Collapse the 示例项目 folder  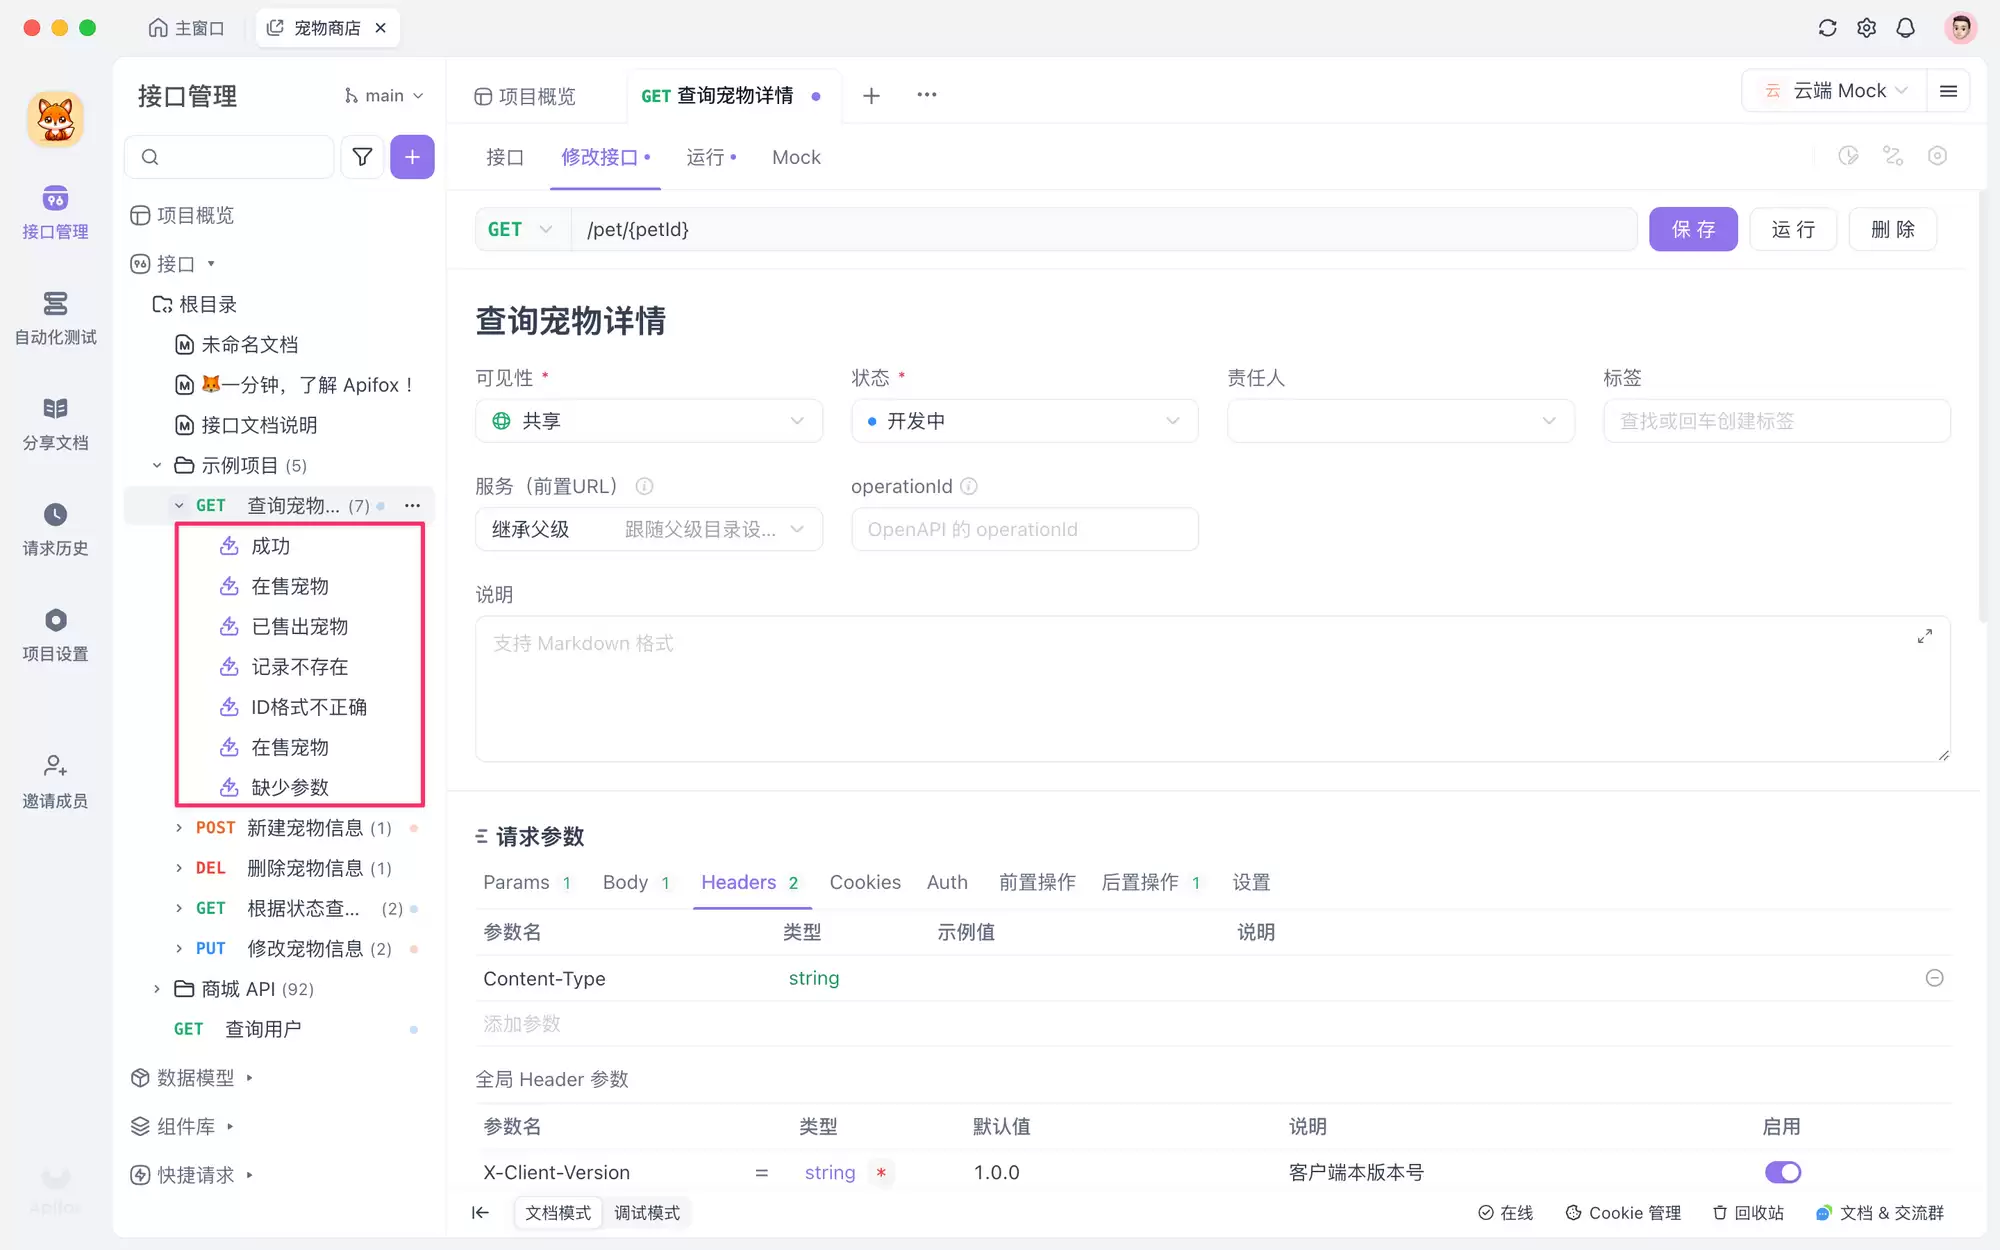(157, 465)
